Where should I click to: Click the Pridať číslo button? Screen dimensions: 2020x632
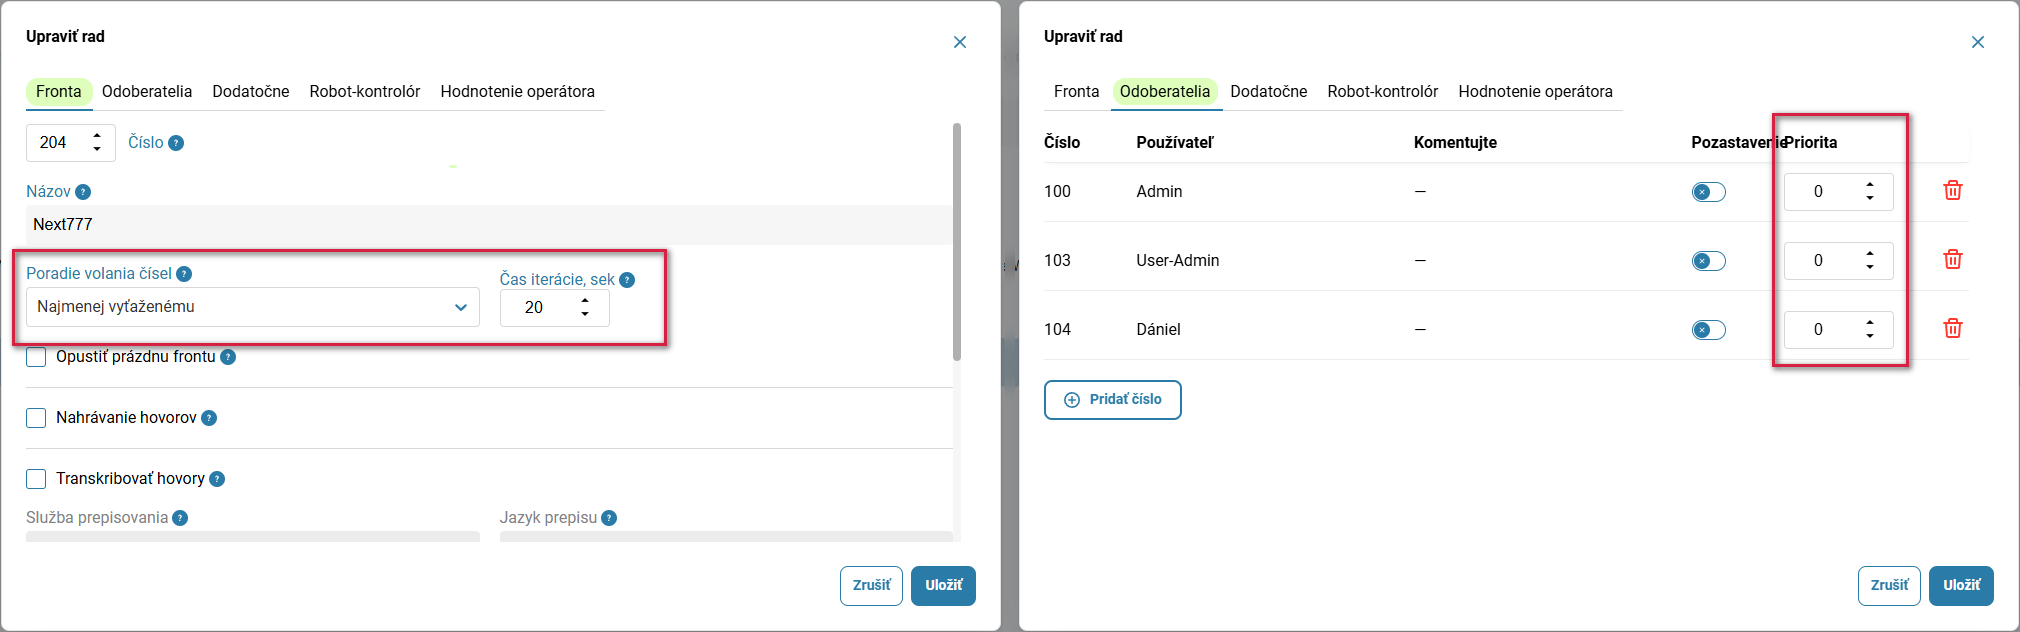point(1113,400)
